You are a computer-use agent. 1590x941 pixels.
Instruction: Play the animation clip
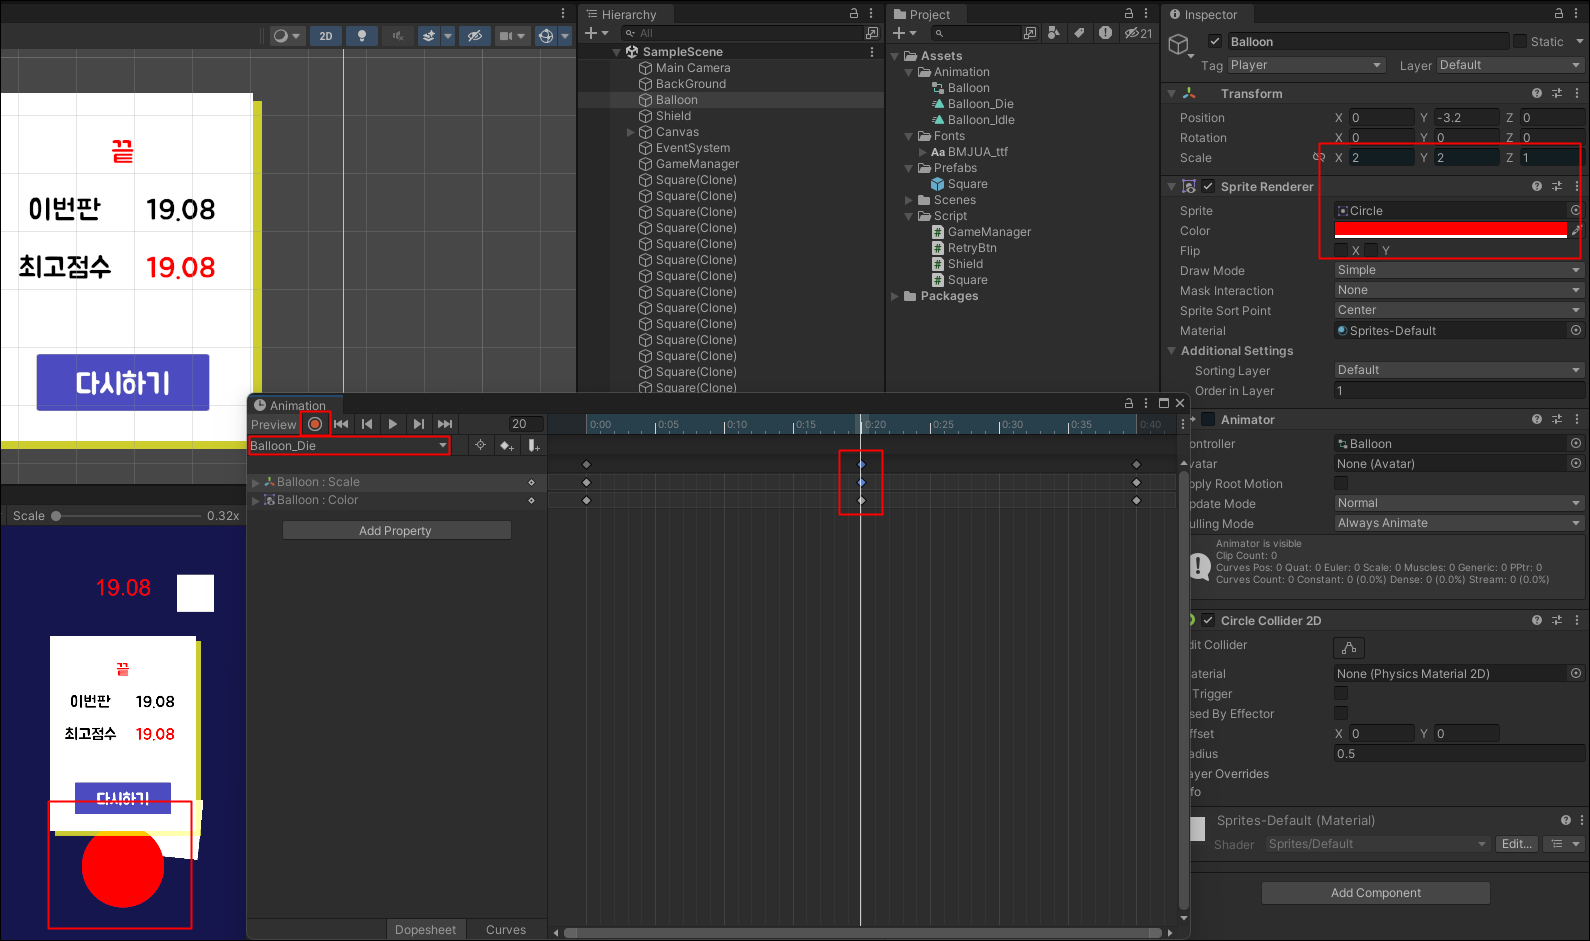(x=393, y=424)
